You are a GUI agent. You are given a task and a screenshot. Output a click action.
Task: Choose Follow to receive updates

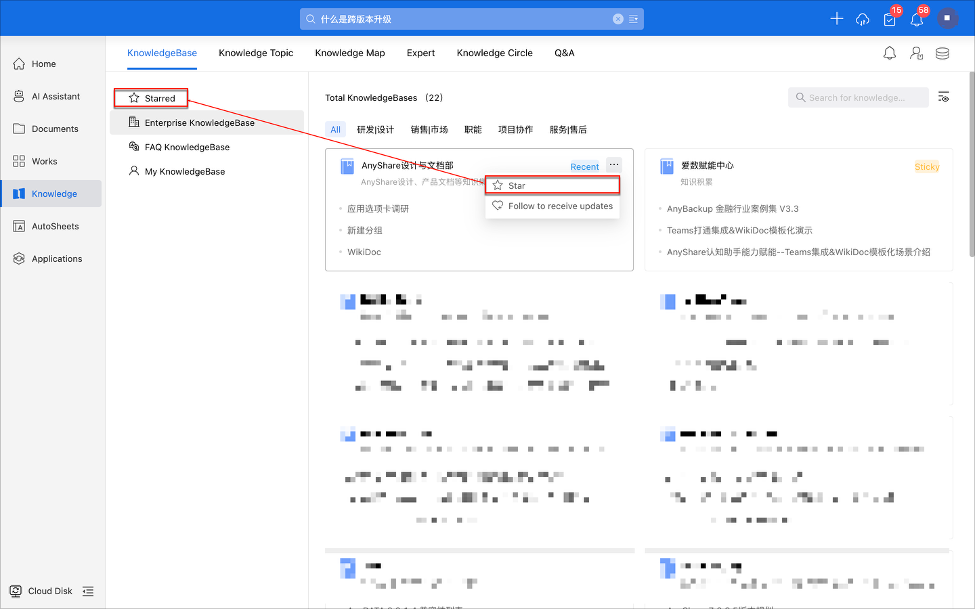pos(552,206)
